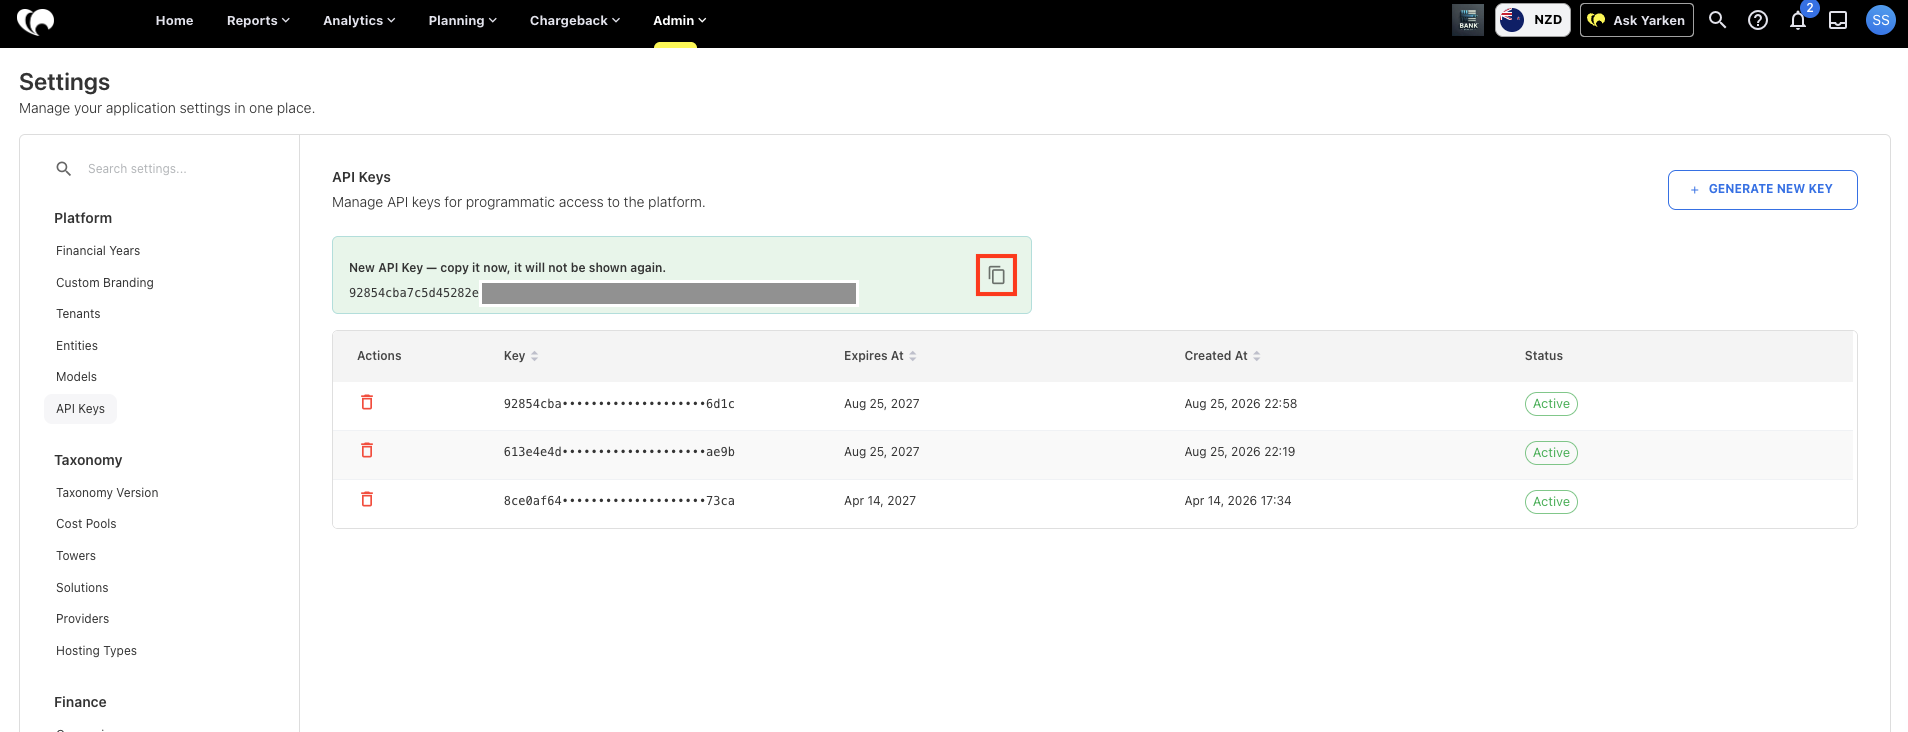Open the inbox tray icon
The image size is (1908, 732).
click(x=1838, y=20)
